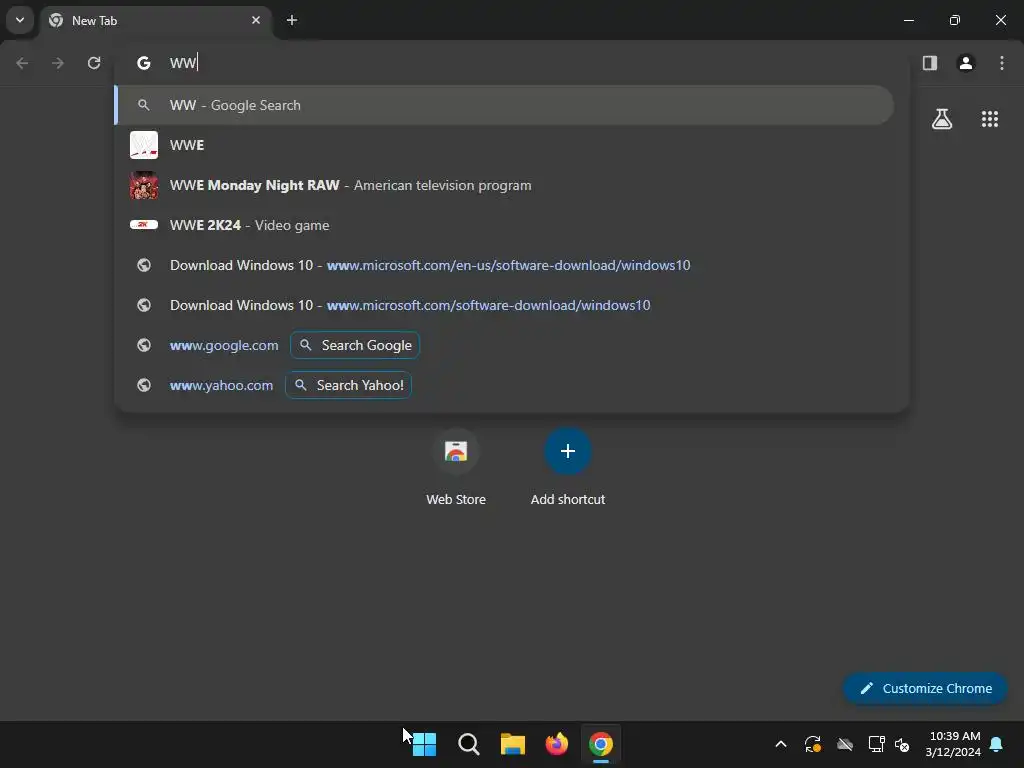This screenshot has height=768, width=1024.
Task: Go forward with the forward arrow
Action: point(58,63)
